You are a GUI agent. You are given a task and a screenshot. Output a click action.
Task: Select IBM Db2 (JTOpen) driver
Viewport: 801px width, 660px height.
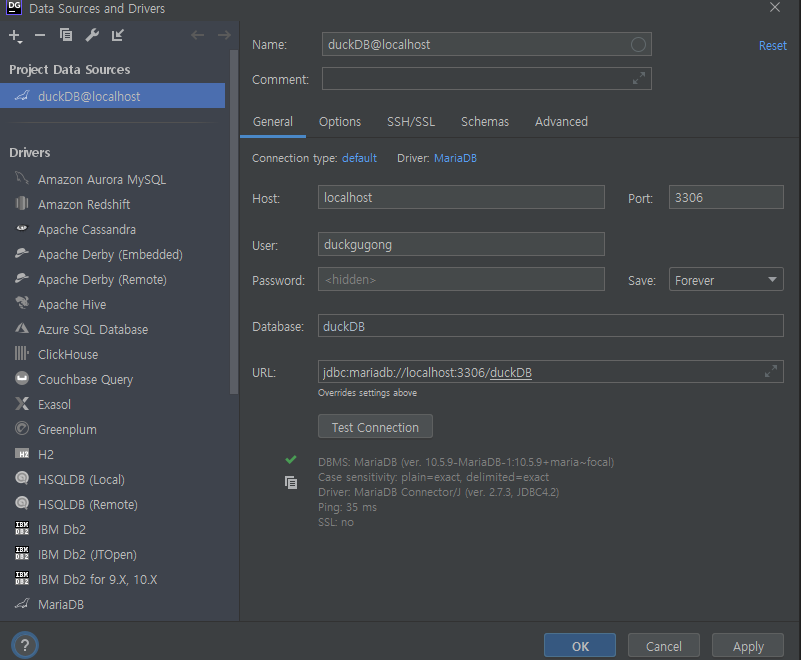114,555
